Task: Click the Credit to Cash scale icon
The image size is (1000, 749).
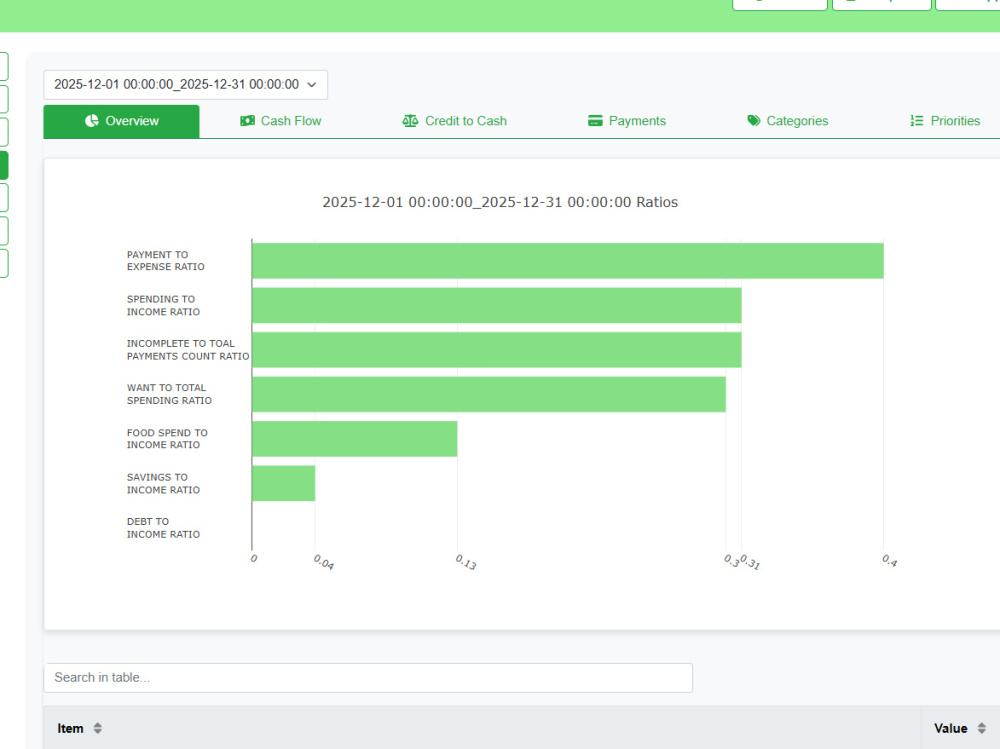Action: [410, 121]
